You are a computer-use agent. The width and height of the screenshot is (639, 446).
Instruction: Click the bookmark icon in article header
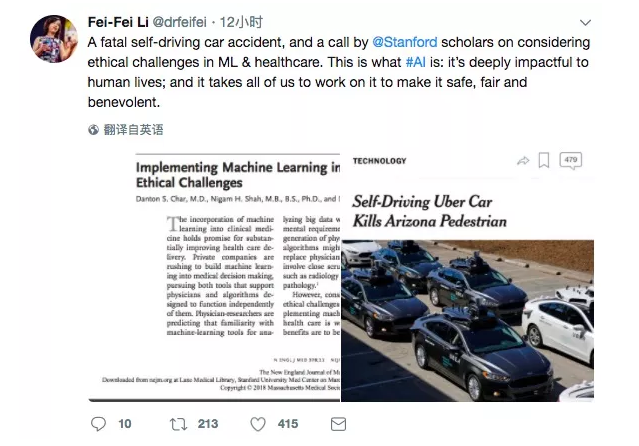click(544, 160)
